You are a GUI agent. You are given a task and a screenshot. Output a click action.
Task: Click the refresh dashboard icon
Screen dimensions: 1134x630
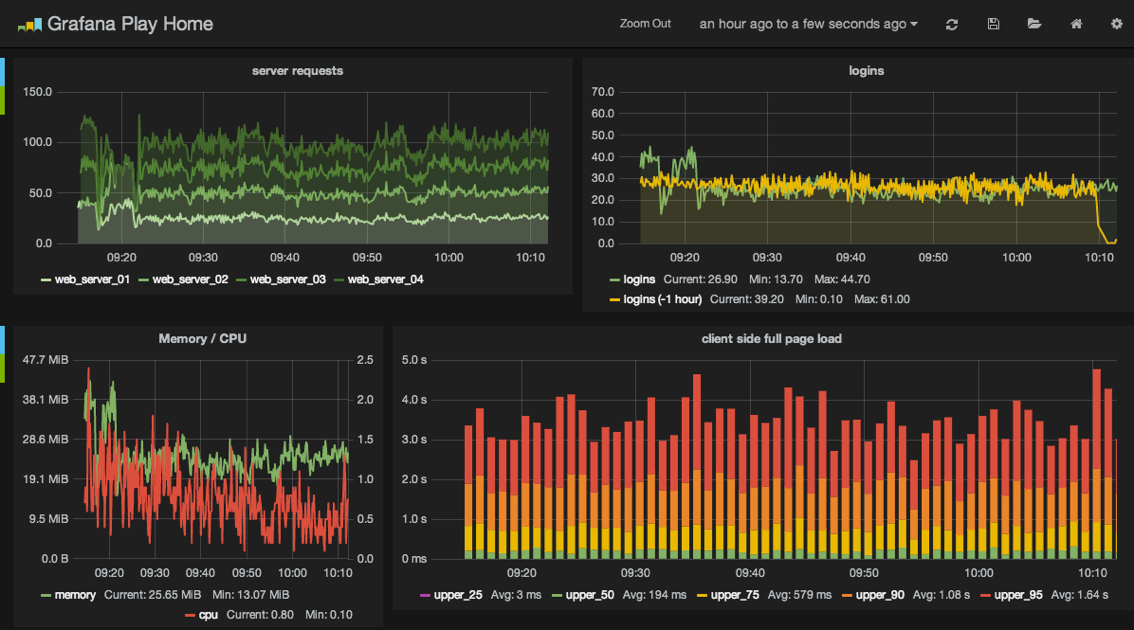[x=952, y=23]
